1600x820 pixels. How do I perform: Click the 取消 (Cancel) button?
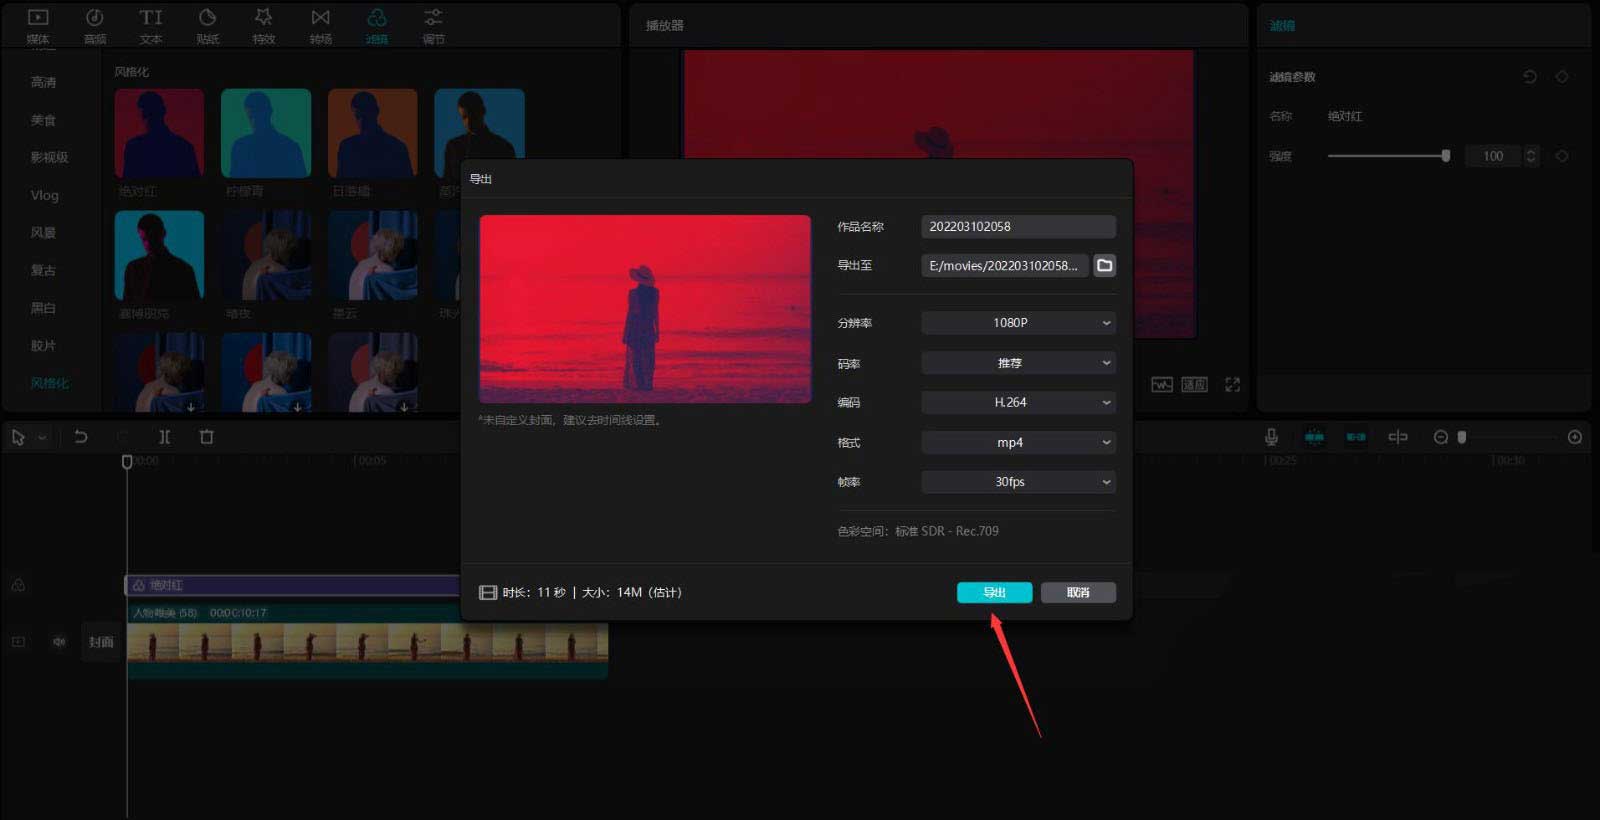point(1078,593)
